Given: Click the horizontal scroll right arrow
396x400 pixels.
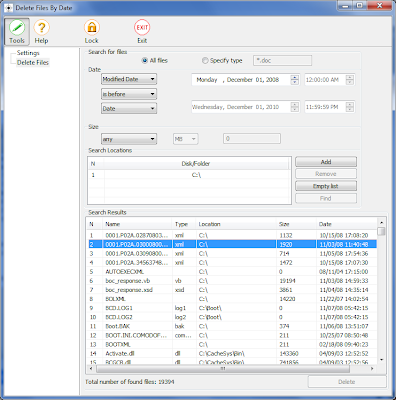Looking at the screenshot, I should click(x=372, y=369).
